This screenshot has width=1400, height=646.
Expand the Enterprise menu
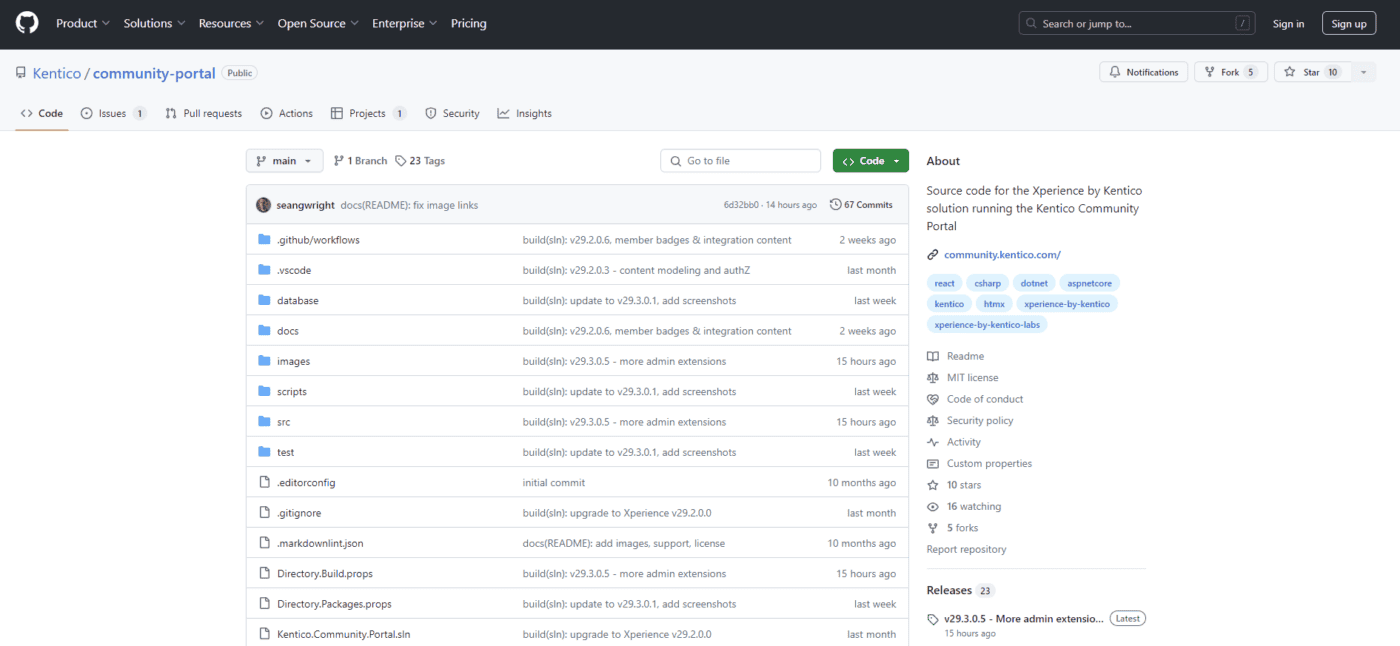pos(405,23)
